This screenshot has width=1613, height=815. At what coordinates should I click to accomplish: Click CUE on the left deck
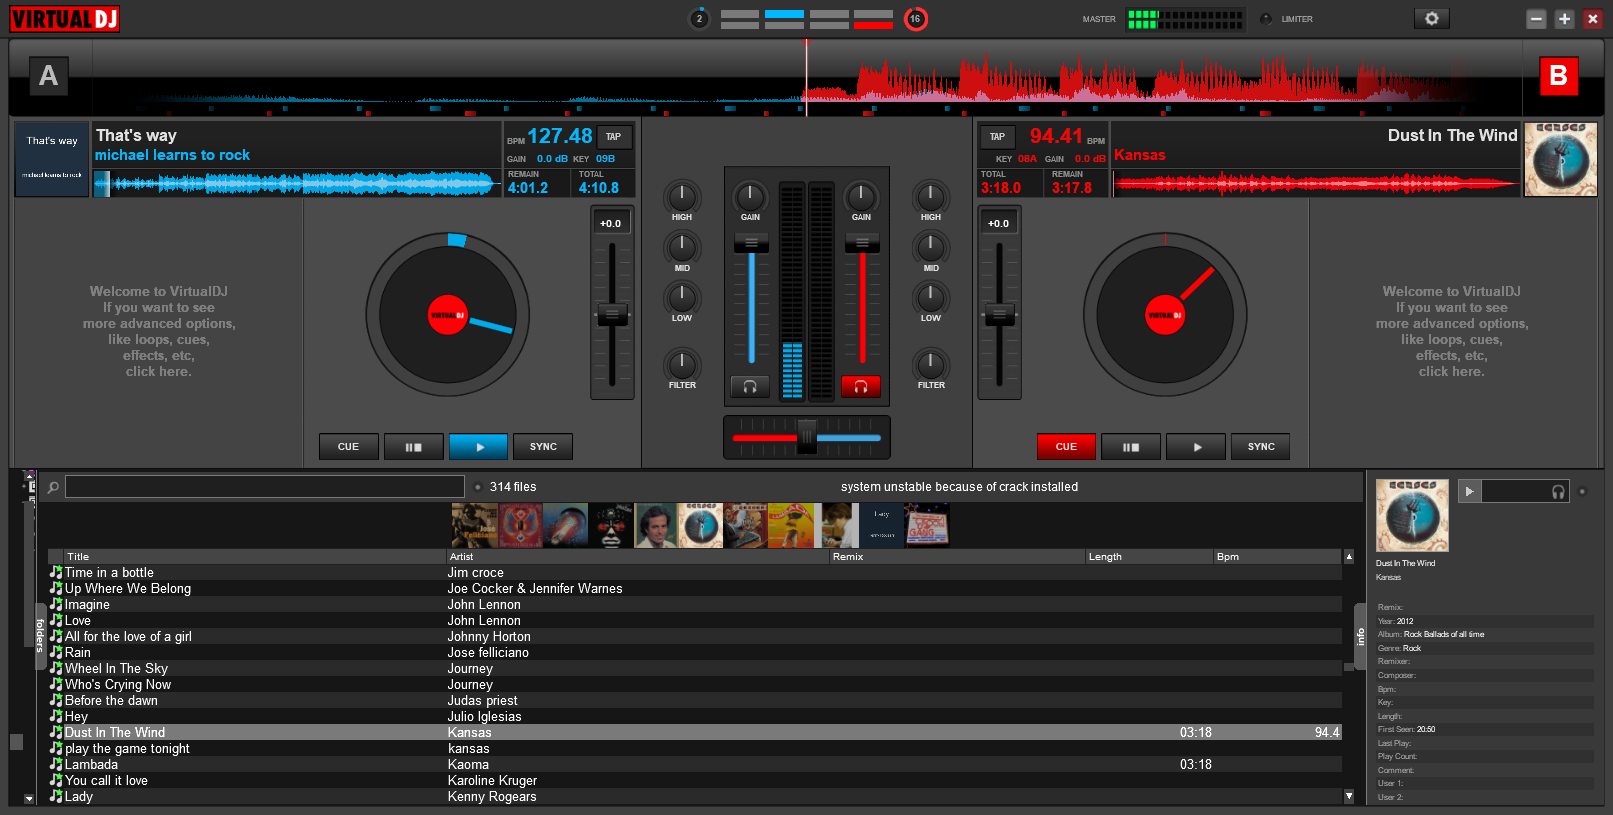point(348,447)
